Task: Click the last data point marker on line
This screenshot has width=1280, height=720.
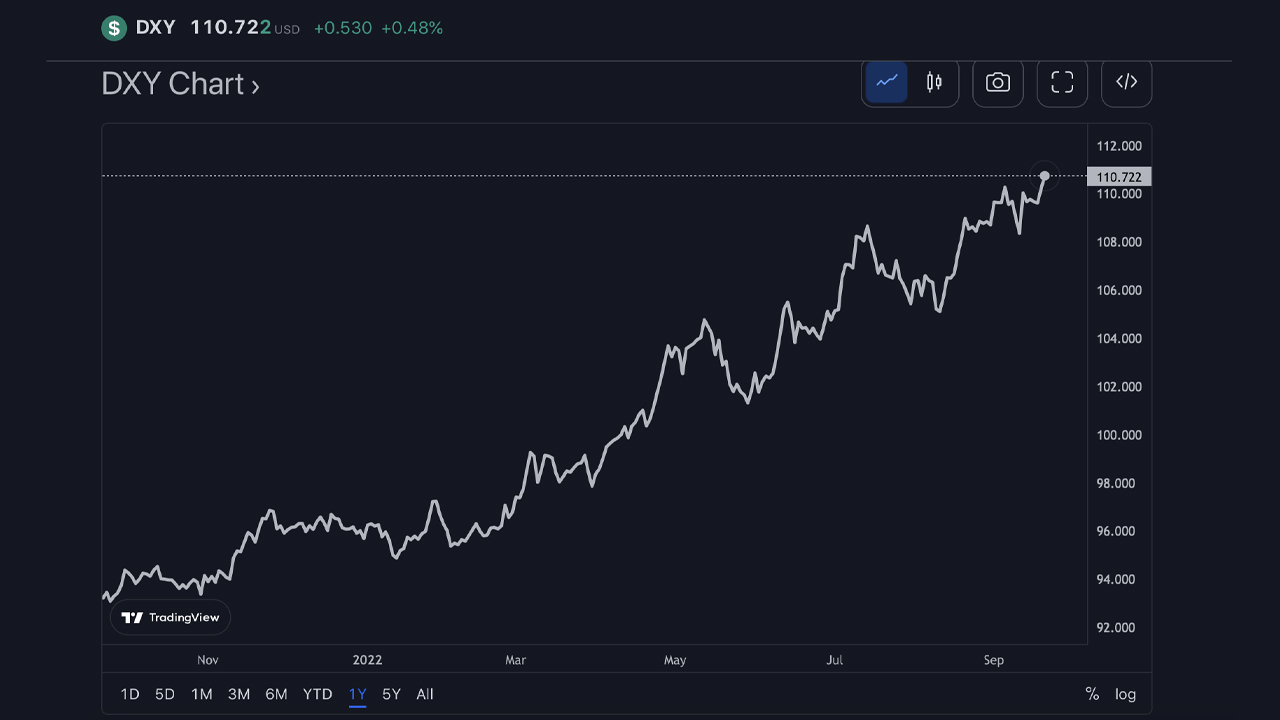Action: (1044, 176)
